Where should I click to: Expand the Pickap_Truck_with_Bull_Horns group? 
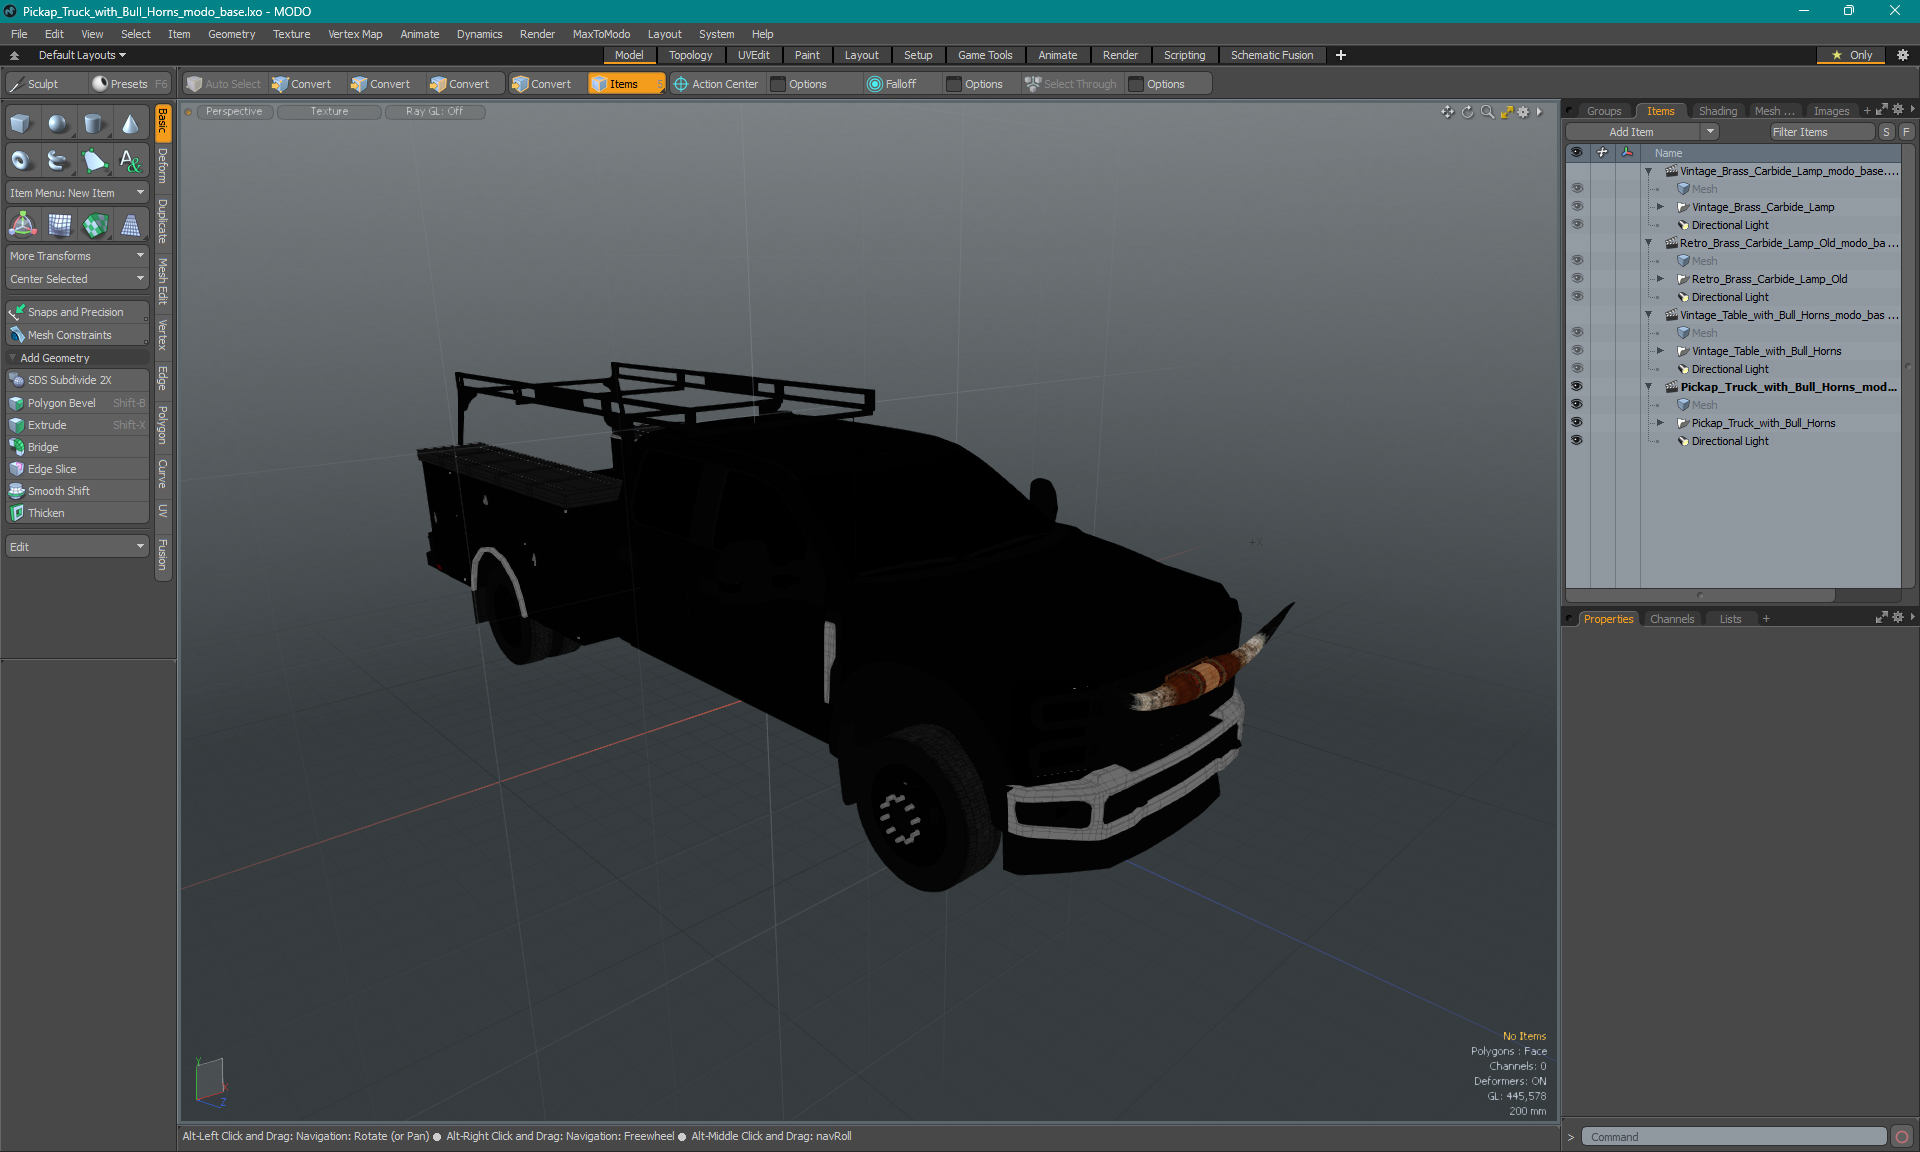(x=1660, y=423)
